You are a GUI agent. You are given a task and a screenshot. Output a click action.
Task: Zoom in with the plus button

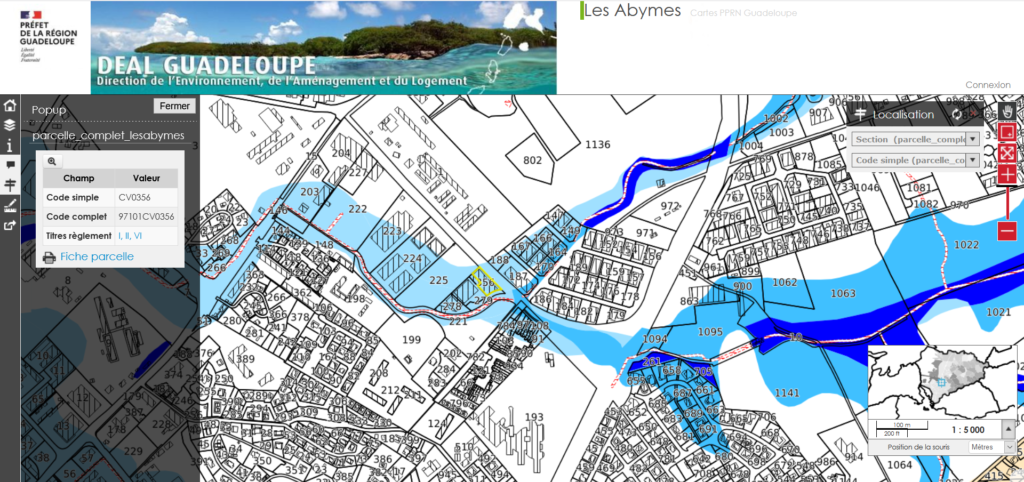1006,174
